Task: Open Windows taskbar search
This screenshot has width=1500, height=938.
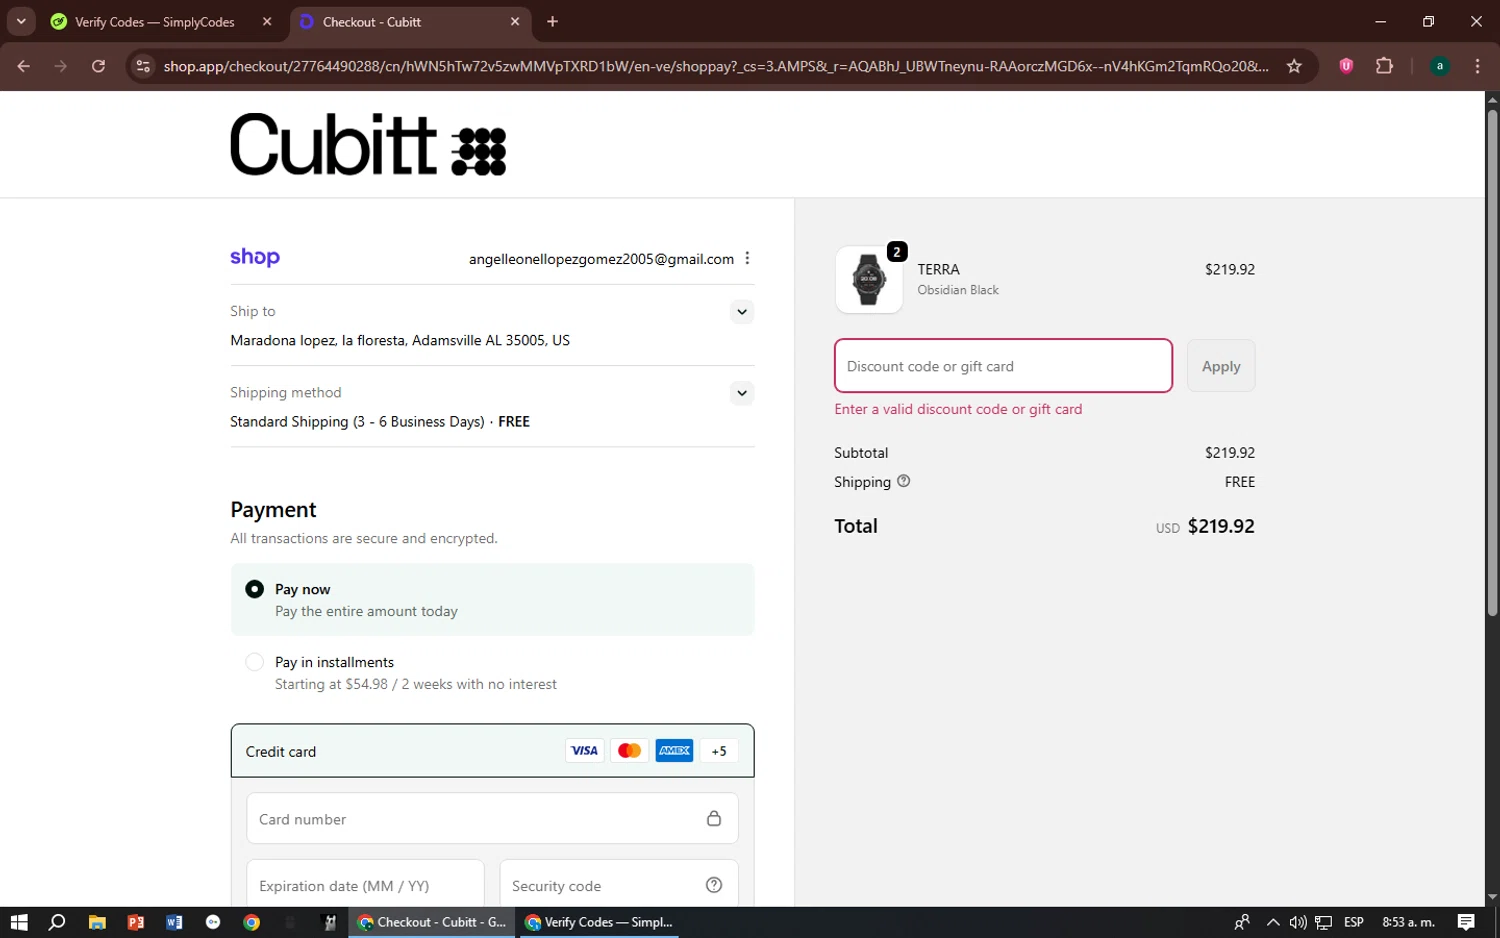Action: click(x=57, y=922)
